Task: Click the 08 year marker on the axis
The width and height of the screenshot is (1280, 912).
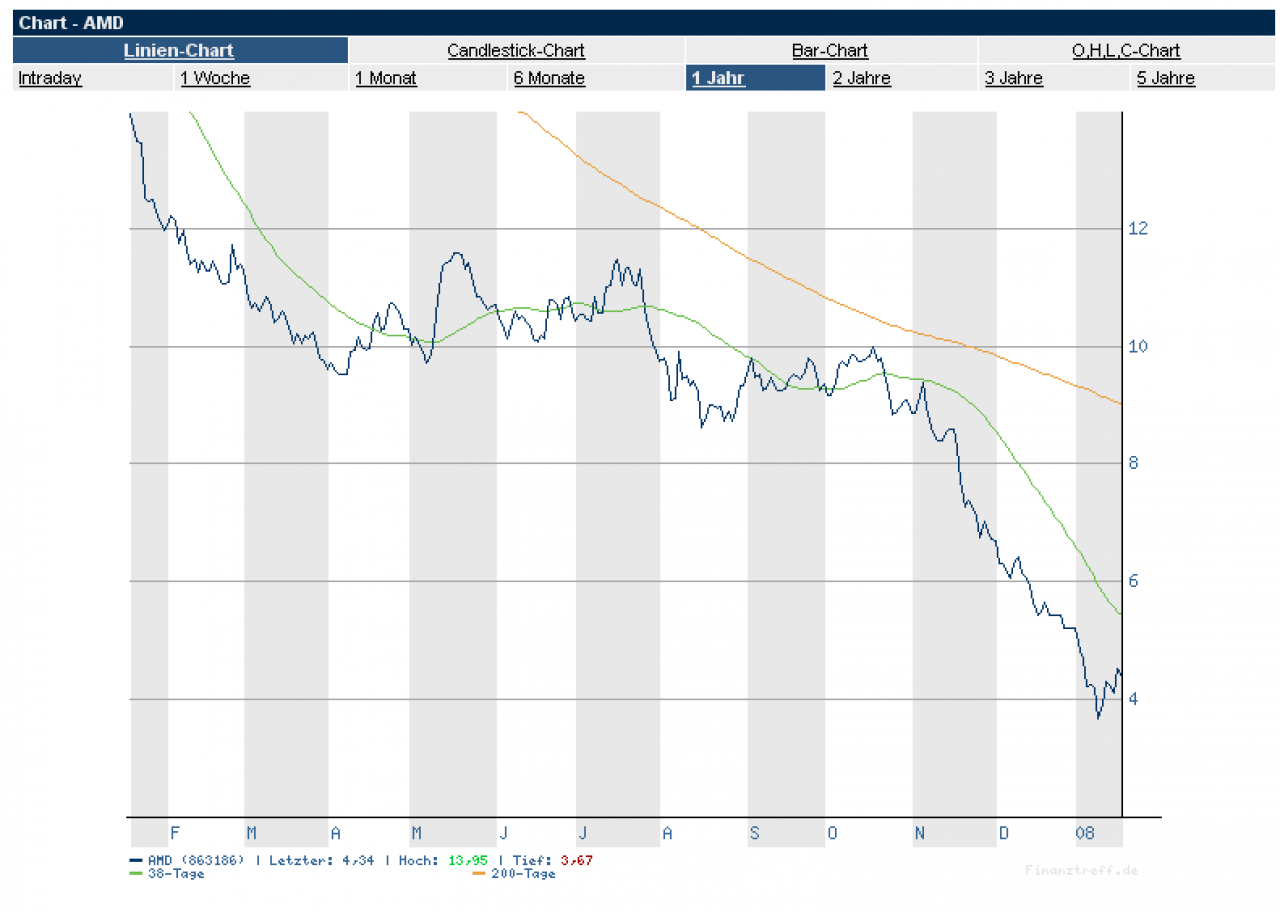Action: pyautogui.click(x=1084, y=833)
